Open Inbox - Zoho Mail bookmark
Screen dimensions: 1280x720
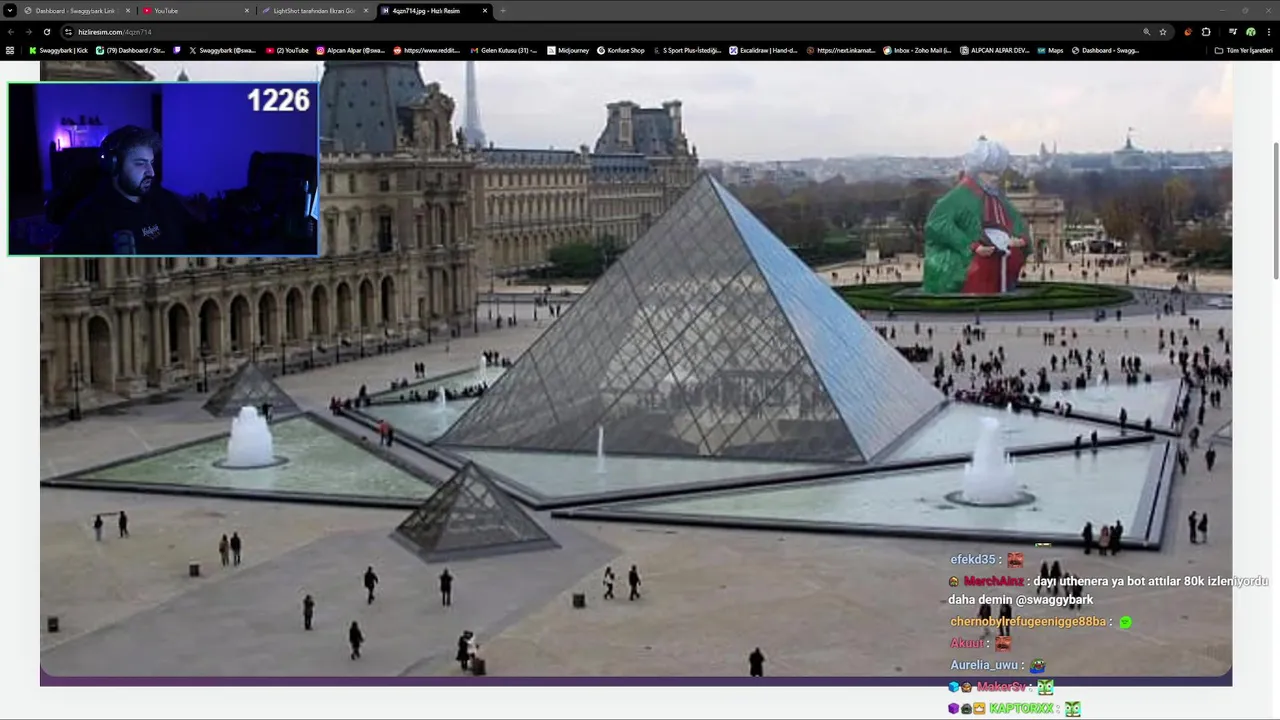point(917,50)
